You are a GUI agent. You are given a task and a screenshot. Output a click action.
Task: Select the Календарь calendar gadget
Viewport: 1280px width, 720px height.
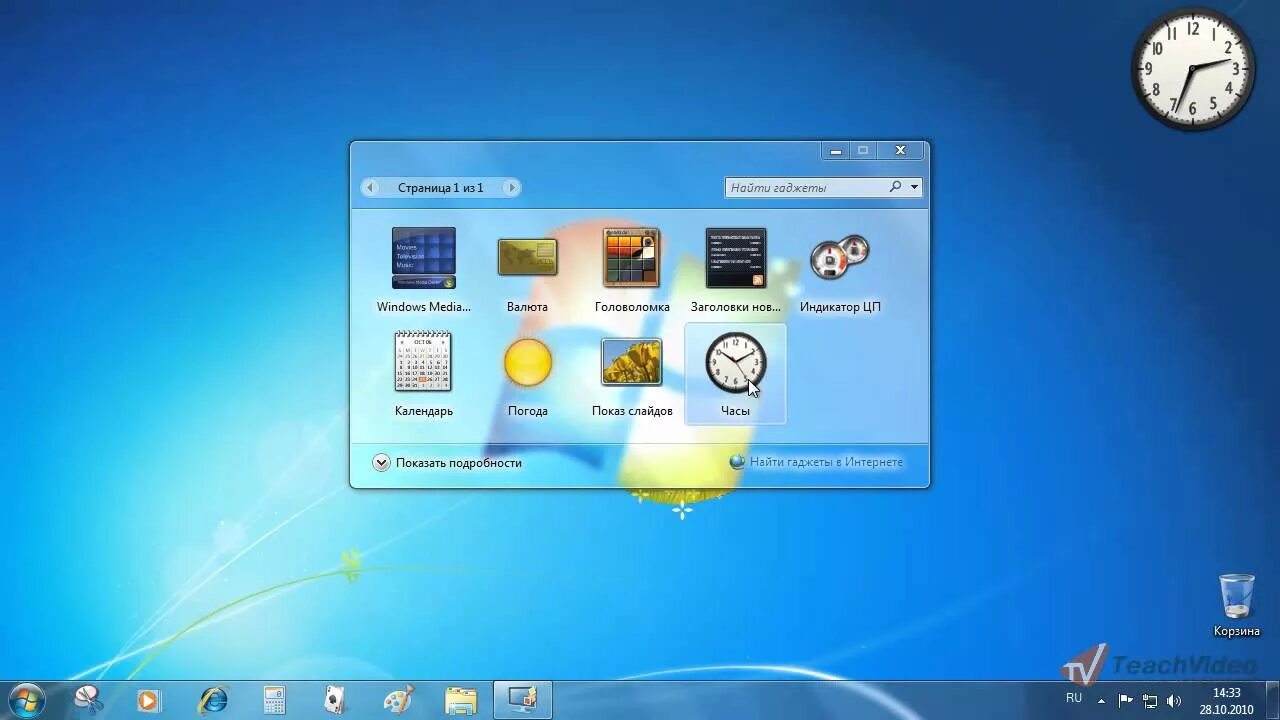424,374
